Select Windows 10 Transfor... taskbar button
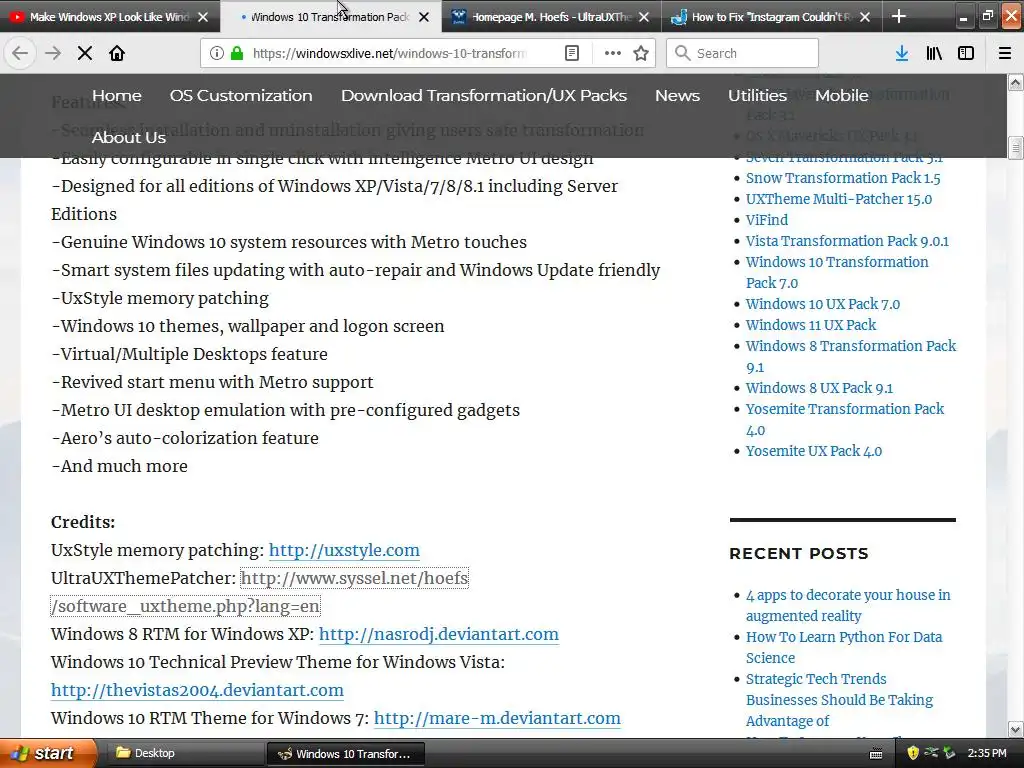Viewport: 1024px width, 768px height. click(346, 754)
